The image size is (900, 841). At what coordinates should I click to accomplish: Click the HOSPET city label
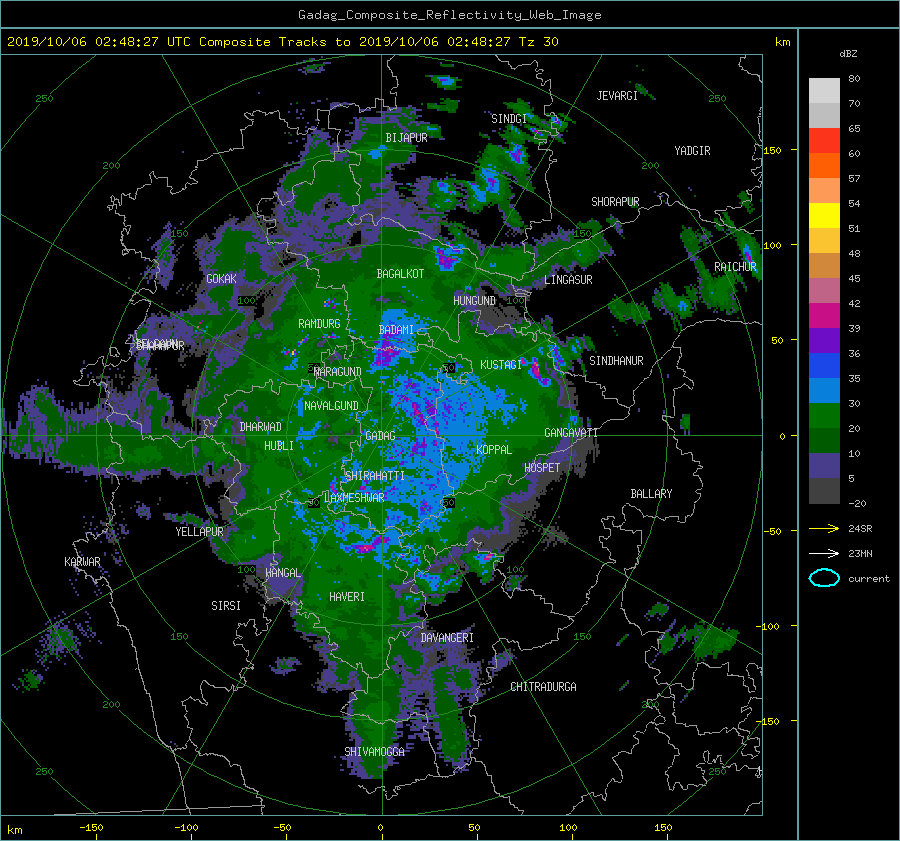point(542,468)
